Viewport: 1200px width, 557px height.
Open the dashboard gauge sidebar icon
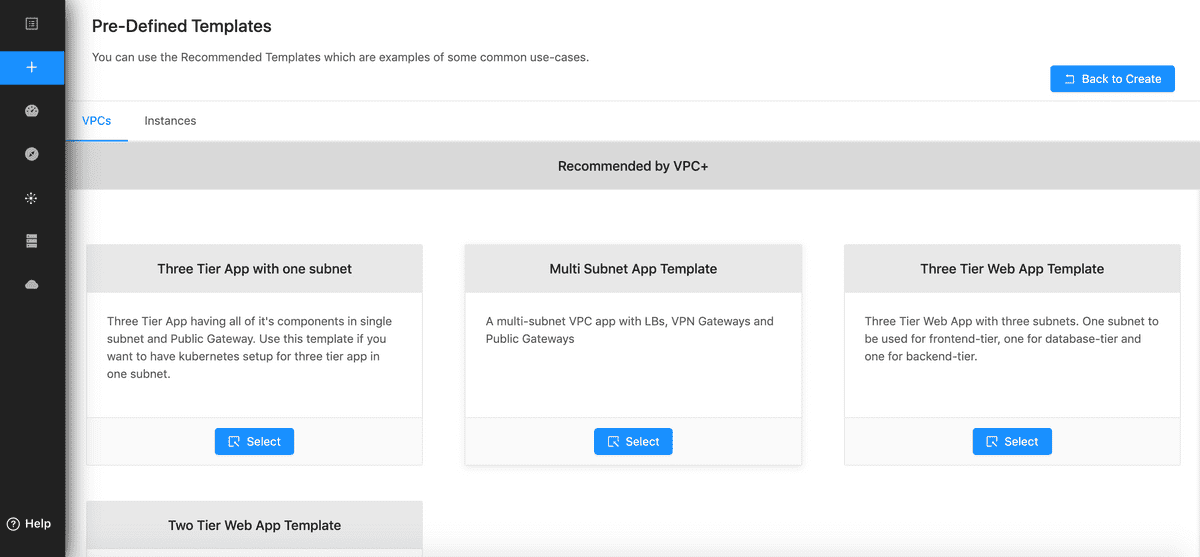coord(32,111)
